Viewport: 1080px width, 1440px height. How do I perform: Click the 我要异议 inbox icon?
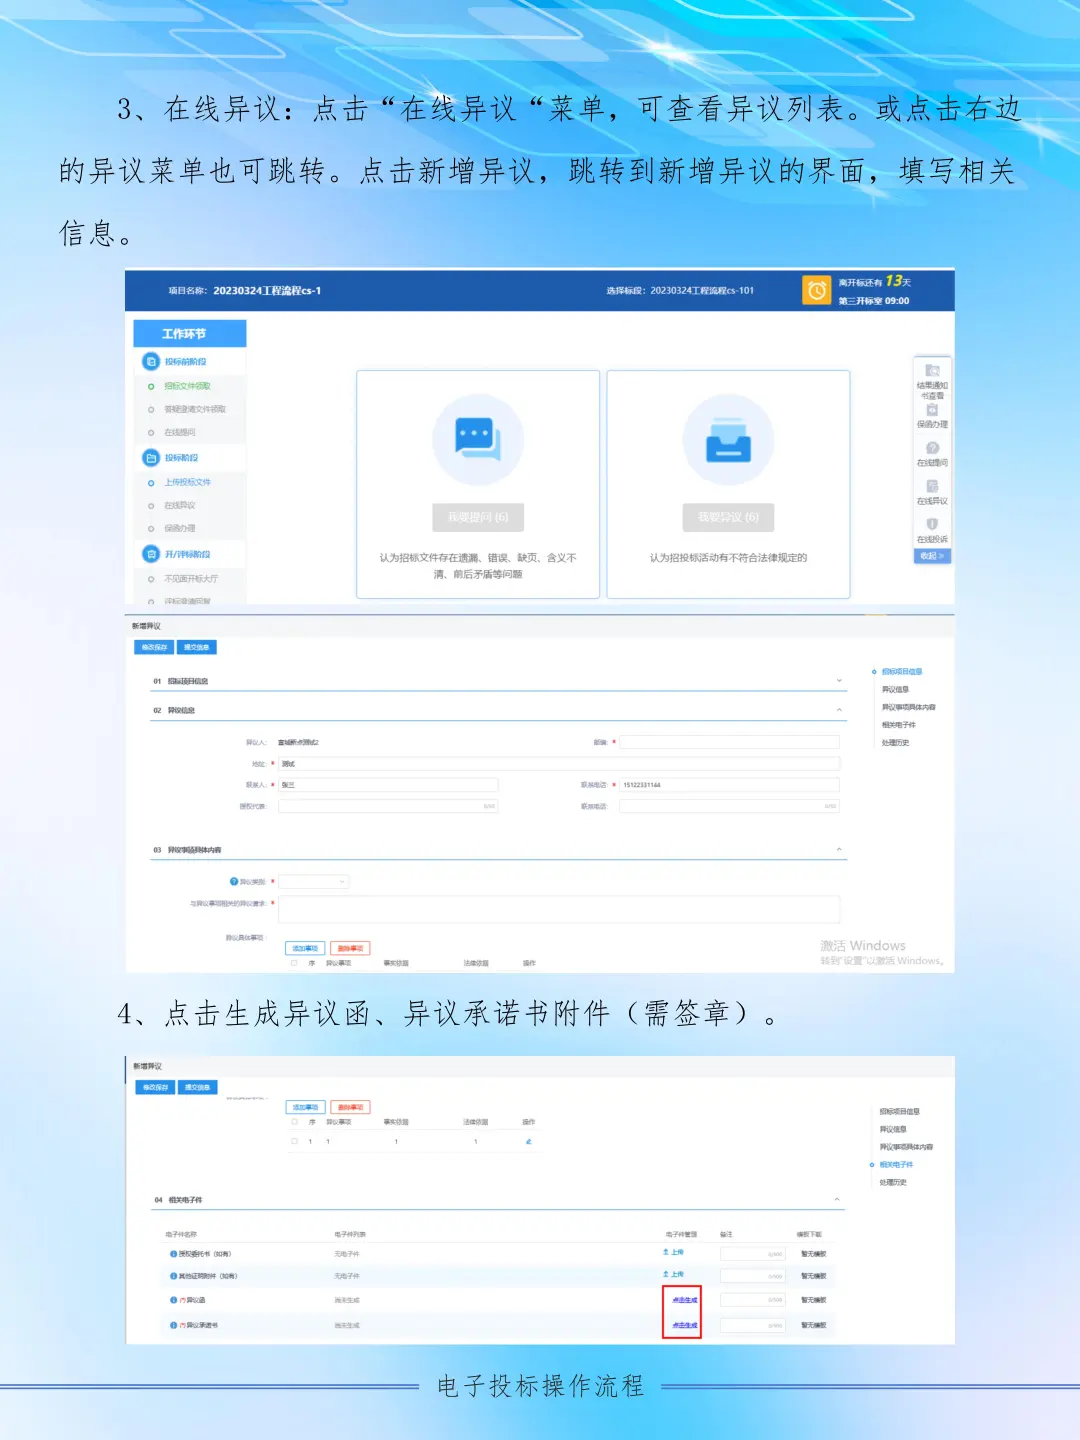[x=728, y=440]
